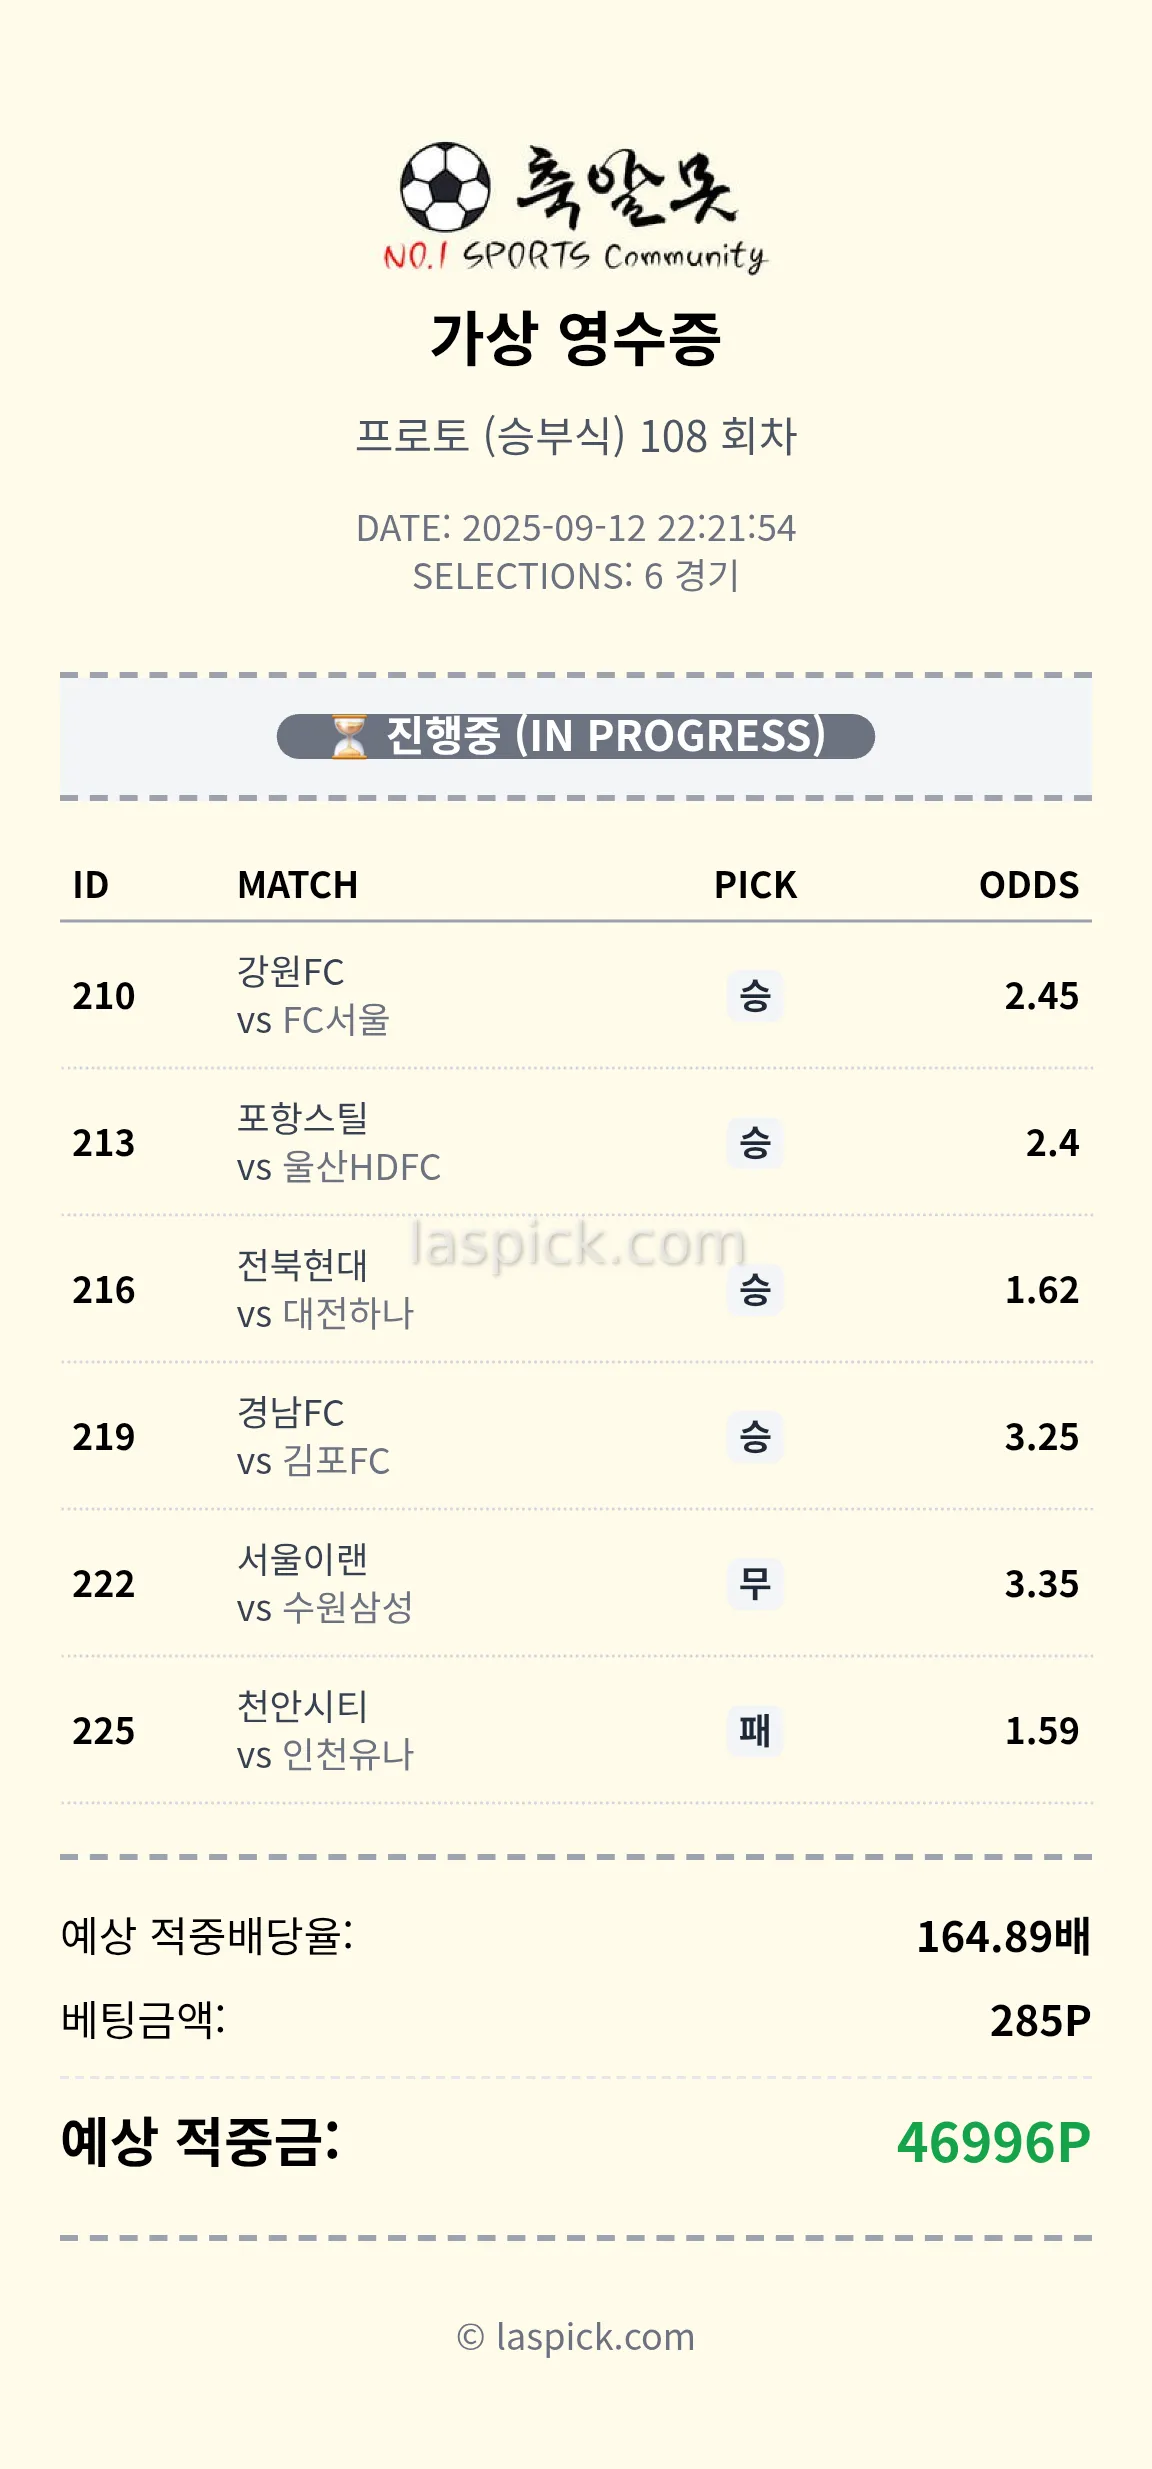Image resolution: width=1152 pixels, height=2469 pixels.
Task: Click the 진행중 (IN PROGRESS) status badge
Action: (576, 737)
